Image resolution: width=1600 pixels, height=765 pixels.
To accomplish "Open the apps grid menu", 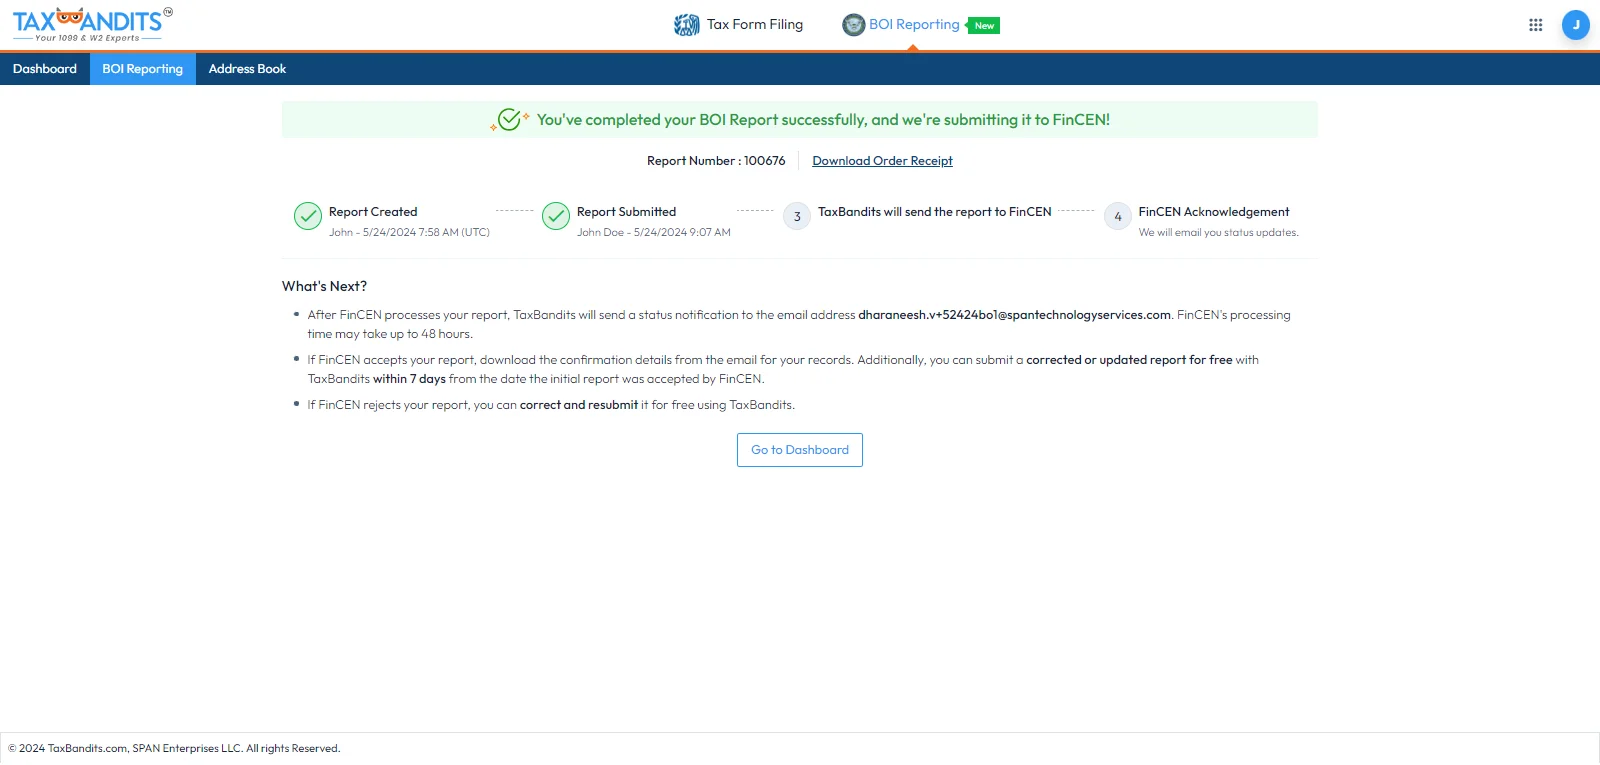I will (x=1535, y=25).
